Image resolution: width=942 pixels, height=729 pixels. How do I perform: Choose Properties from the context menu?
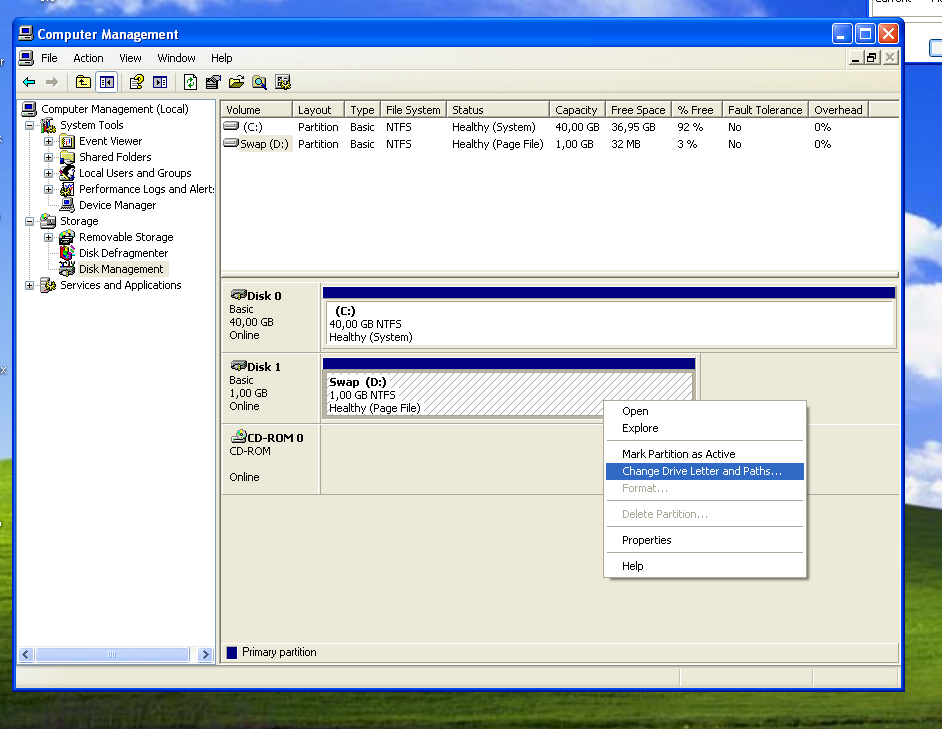[x=705, y=540]
